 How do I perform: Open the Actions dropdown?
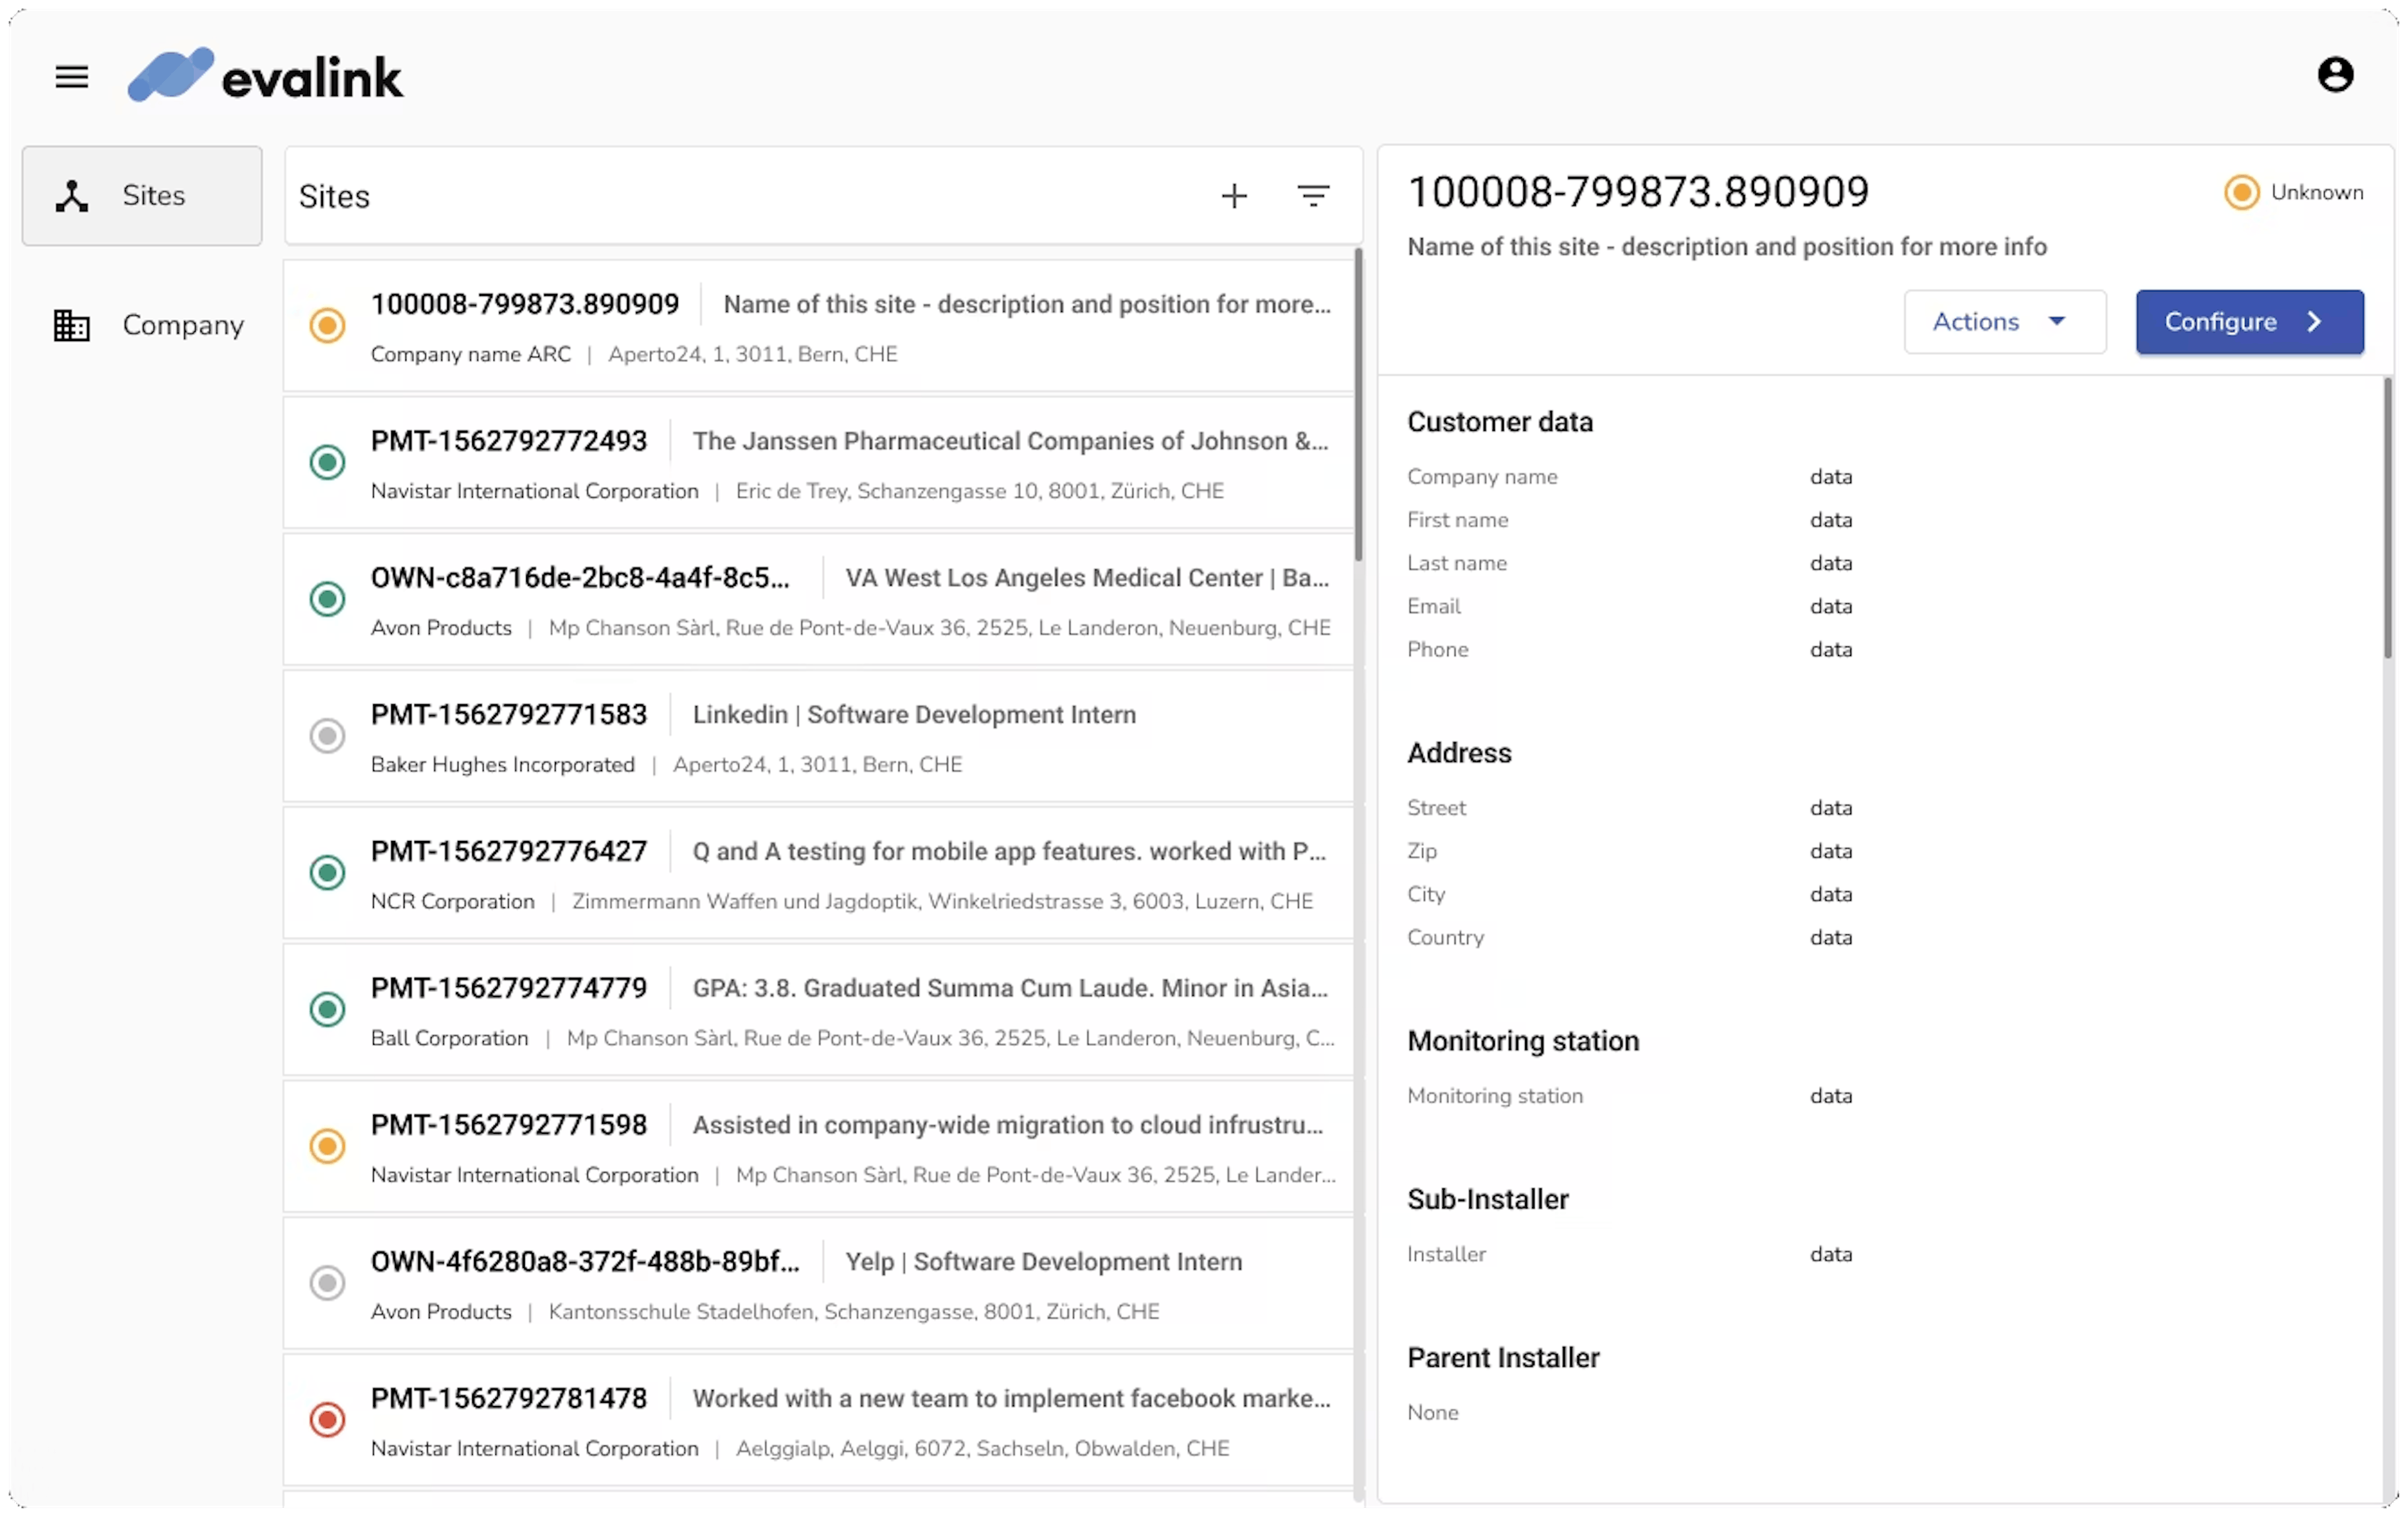point(2004,321)
